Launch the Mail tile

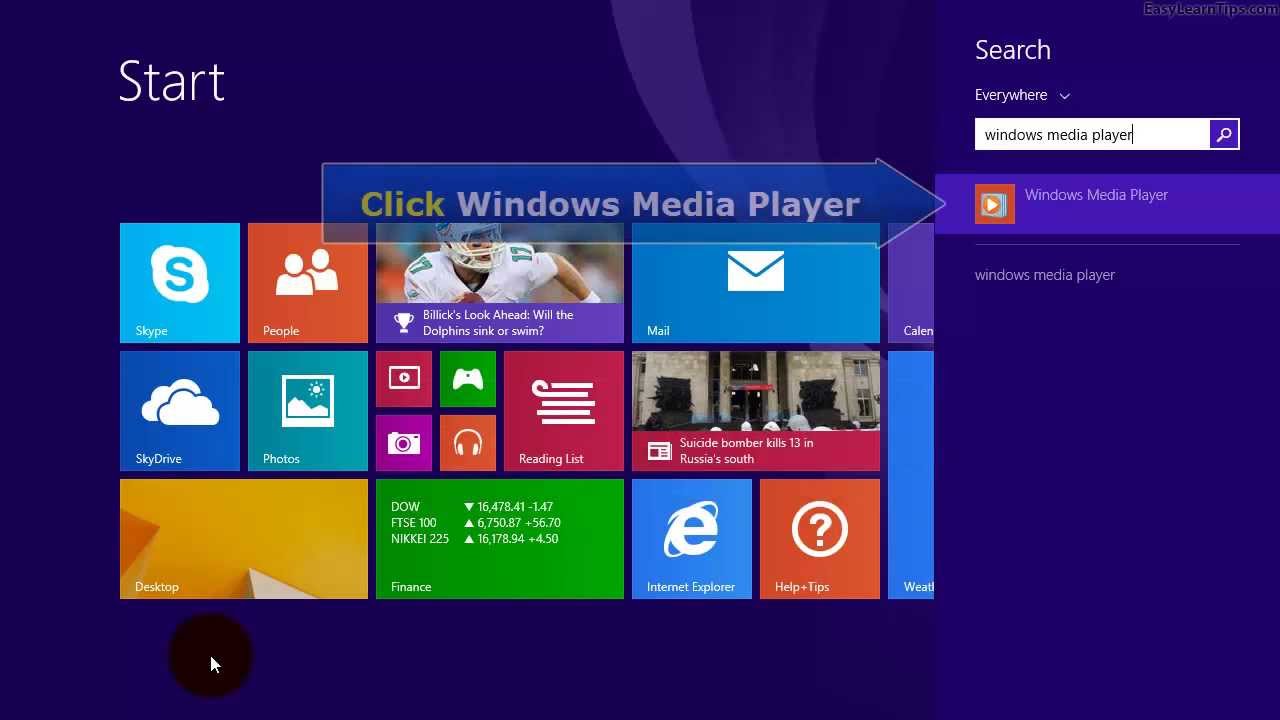tap(756, 283)
